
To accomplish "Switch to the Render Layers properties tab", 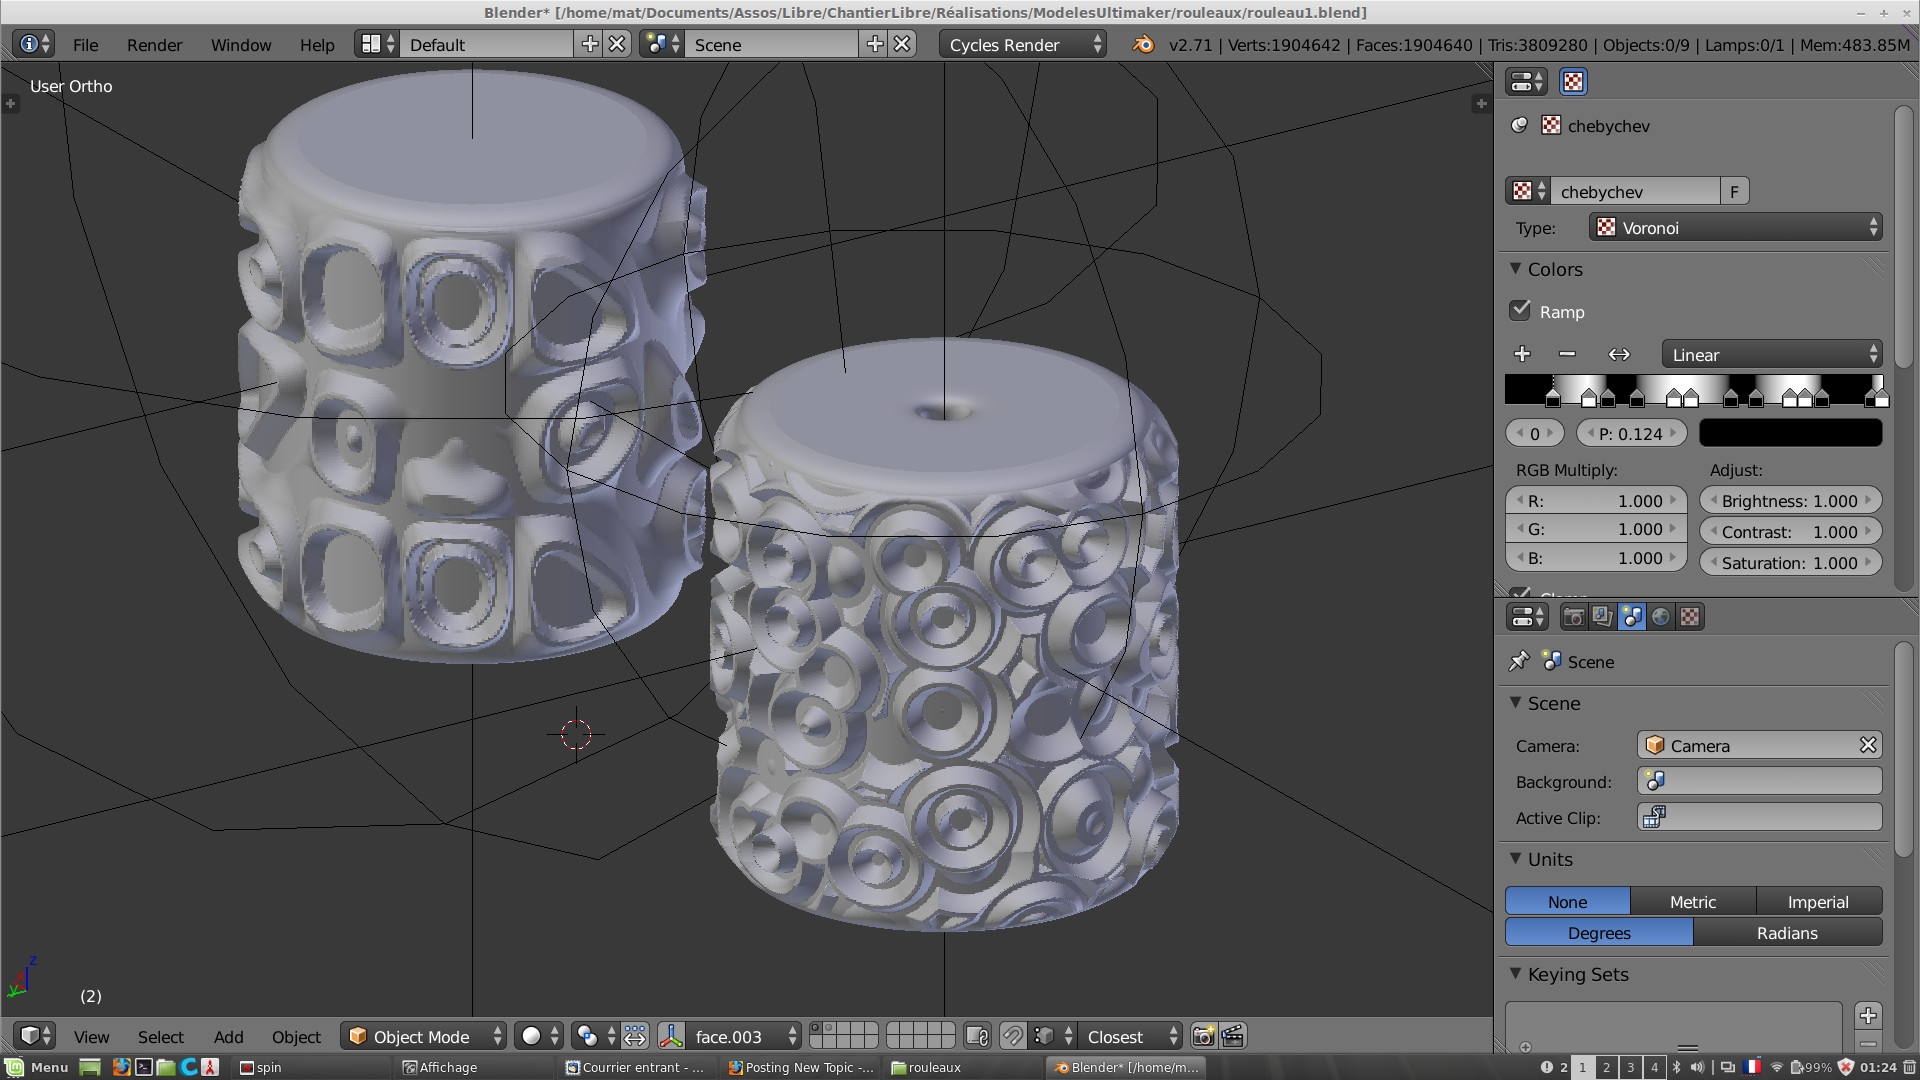I will (x=1602, y=617).
